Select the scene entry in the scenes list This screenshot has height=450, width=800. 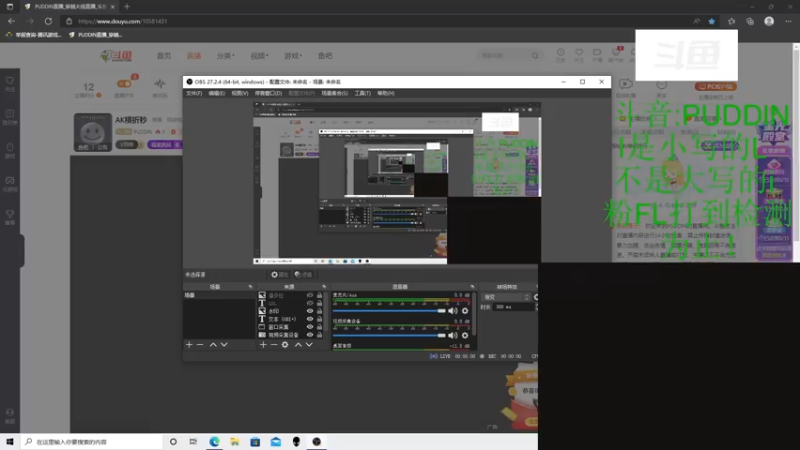click(219, 295)
